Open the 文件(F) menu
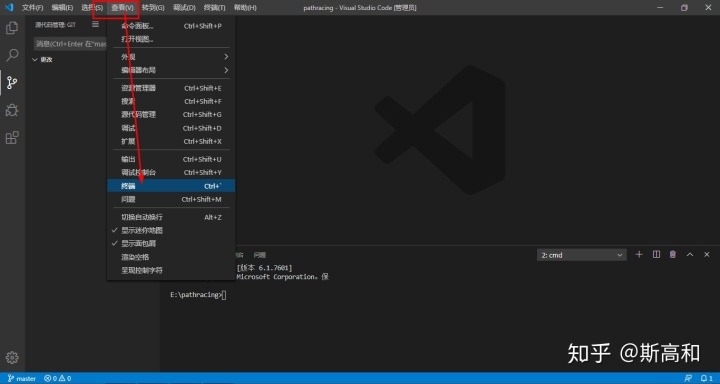Image resolution: width=720 pixels, height=384 pixels. click(33, 8)
